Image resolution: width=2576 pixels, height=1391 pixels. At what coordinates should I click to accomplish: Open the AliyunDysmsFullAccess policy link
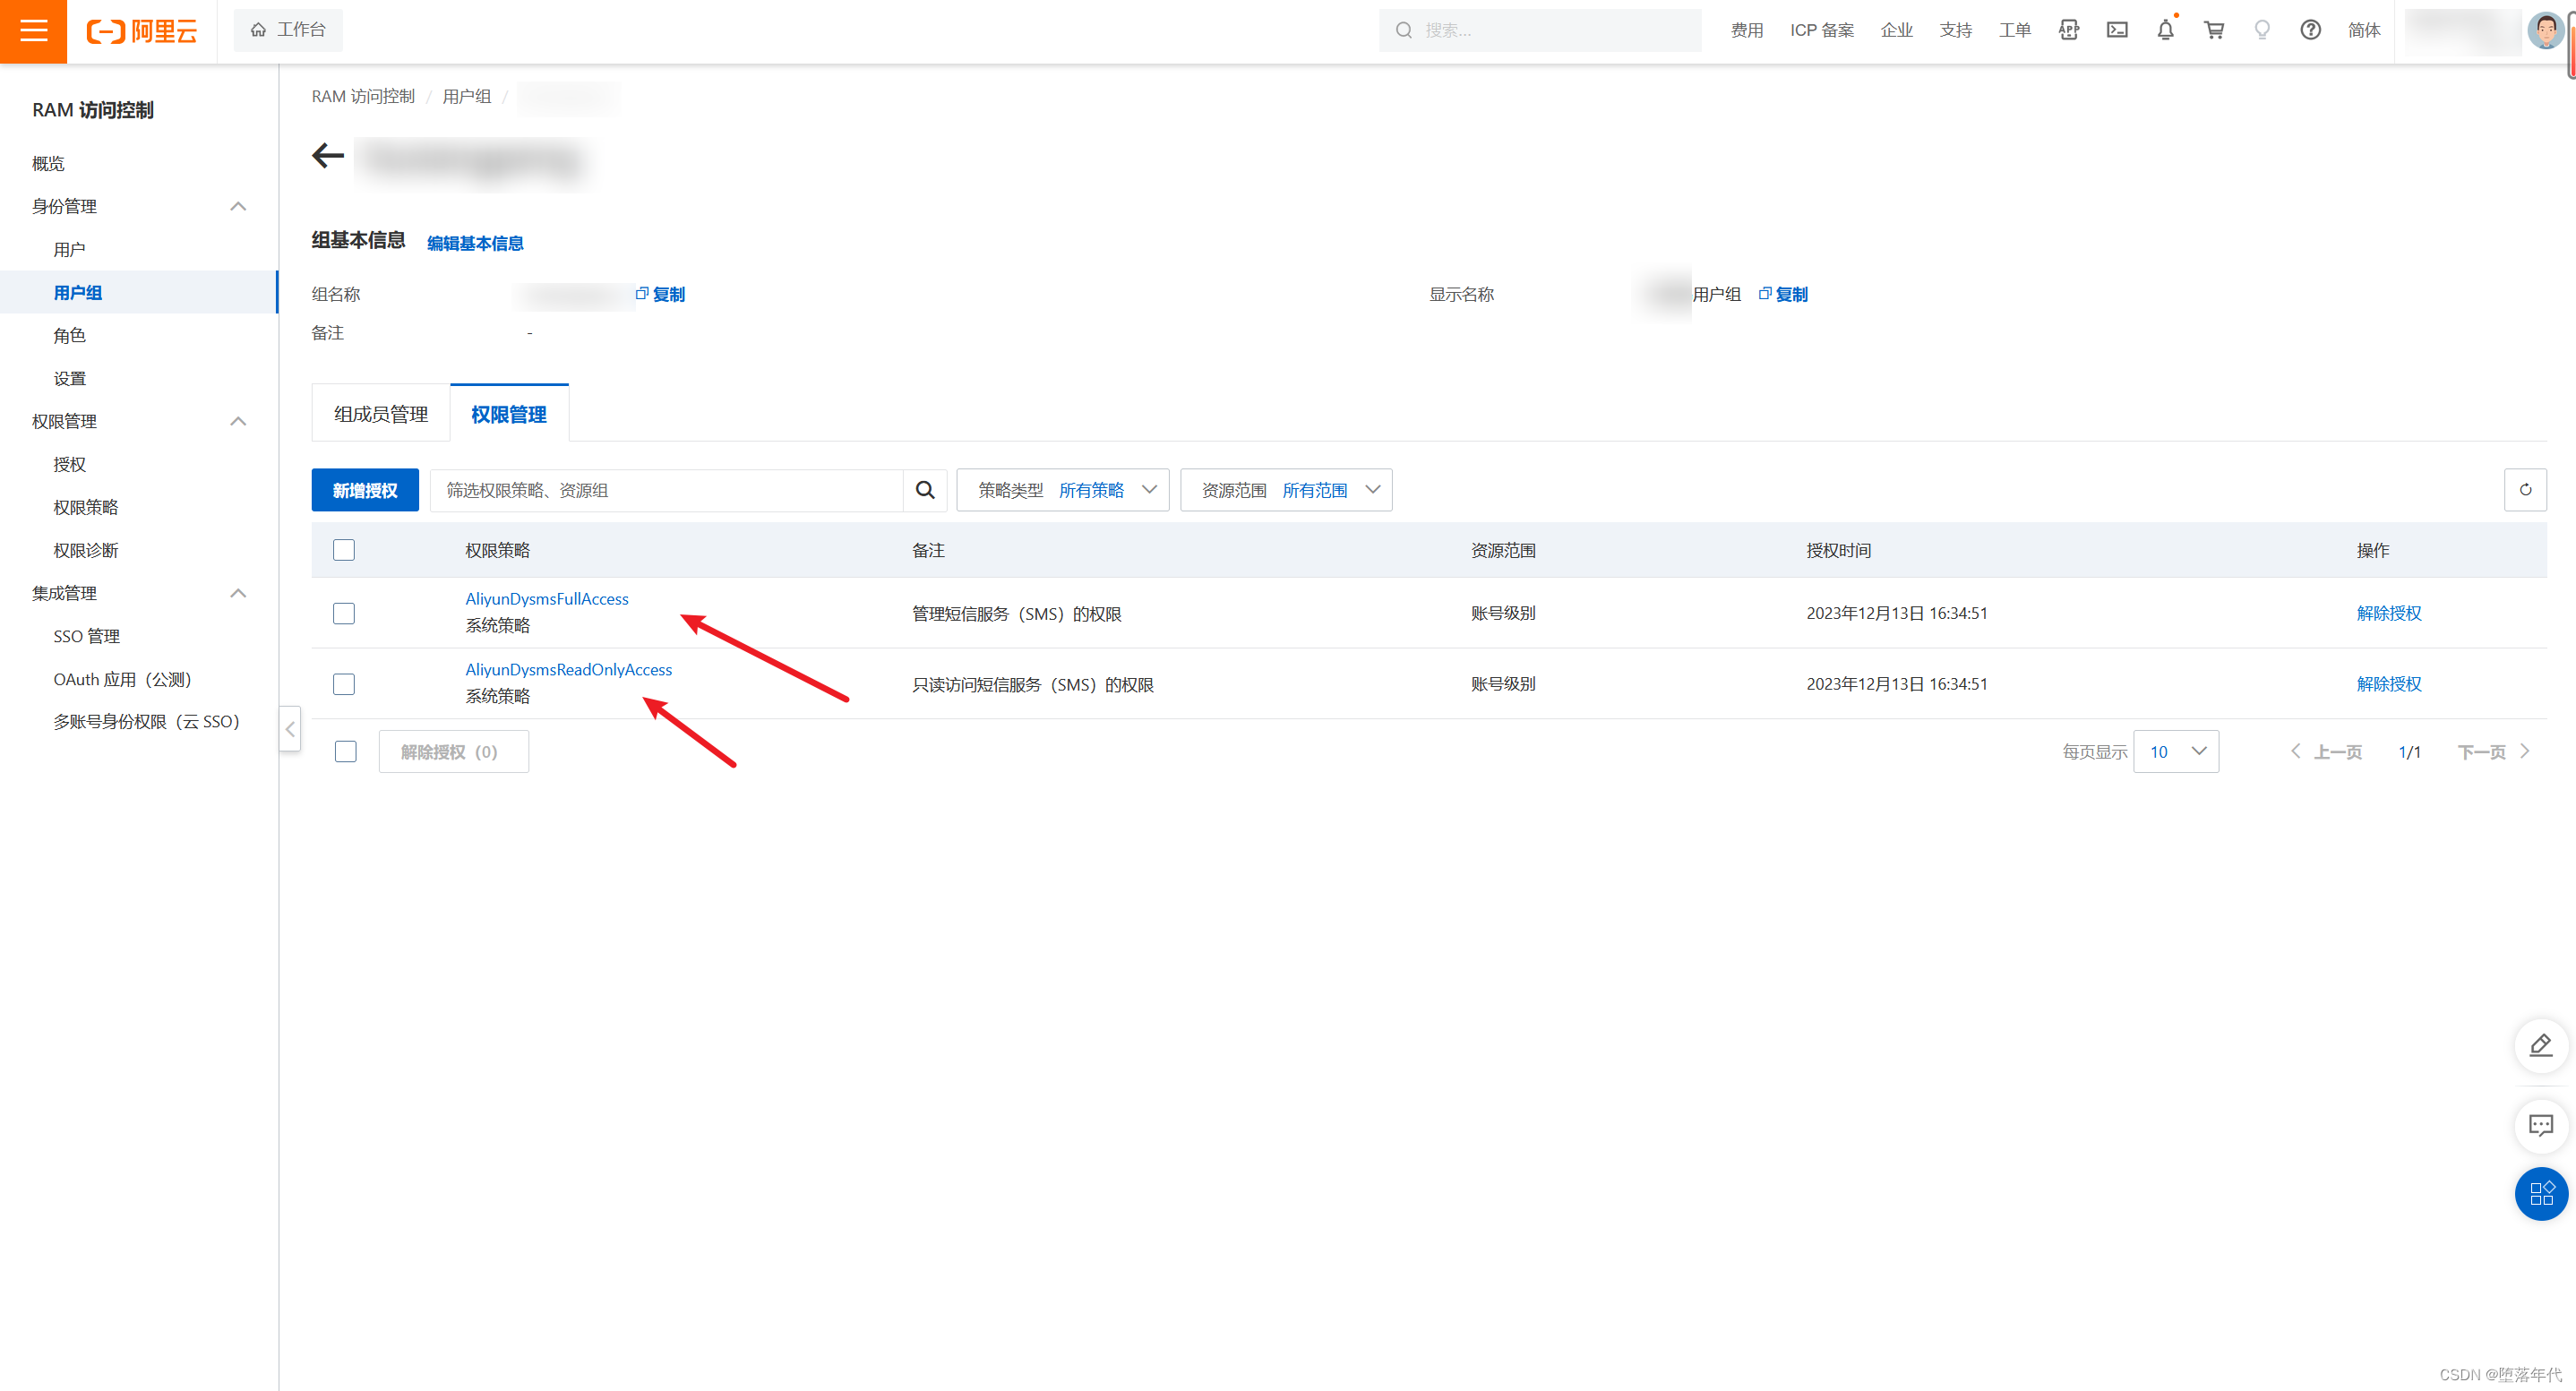[547, 599]
